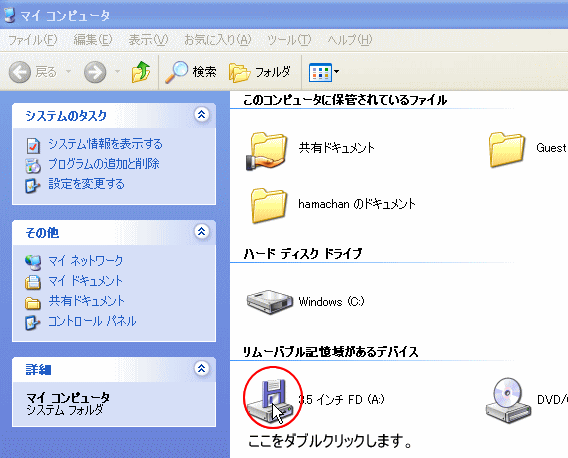Click the My Network Places globe icon
Image resolution: width=568 pixels, height=458 pixels.
click(33, 262)
